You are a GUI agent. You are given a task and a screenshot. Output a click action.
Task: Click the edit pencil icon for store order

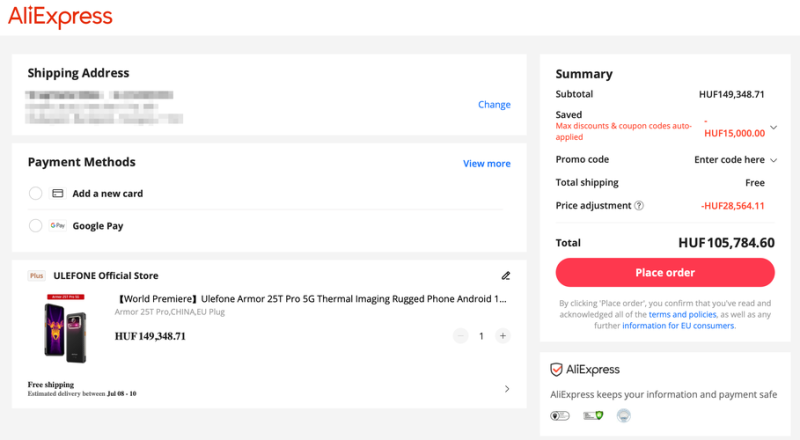506,276
